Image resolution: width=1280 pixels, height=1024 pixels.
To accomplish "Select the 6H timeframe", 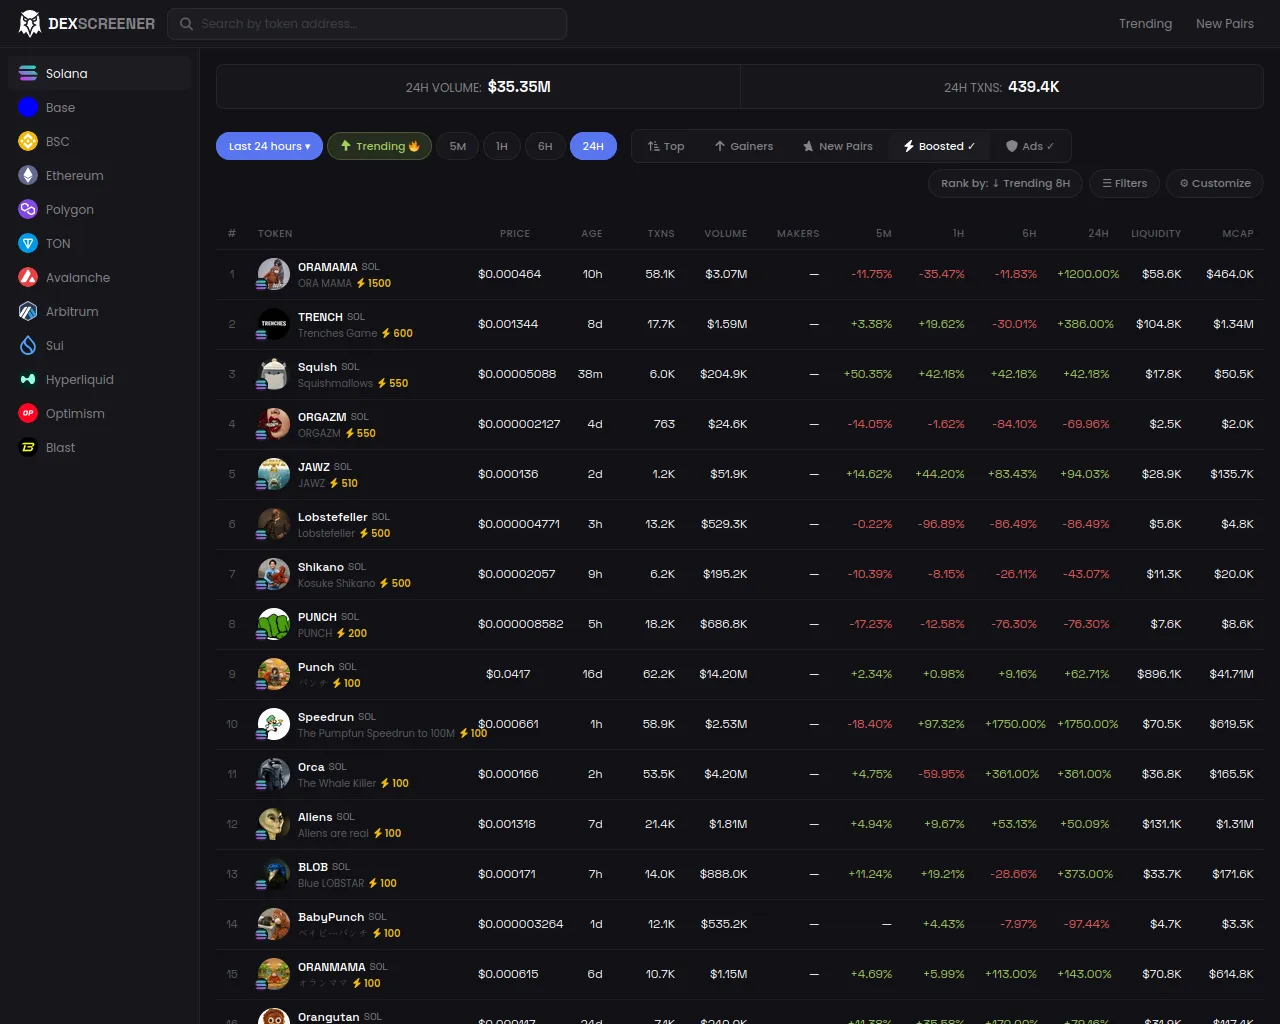I will click(x=545, y=146).
